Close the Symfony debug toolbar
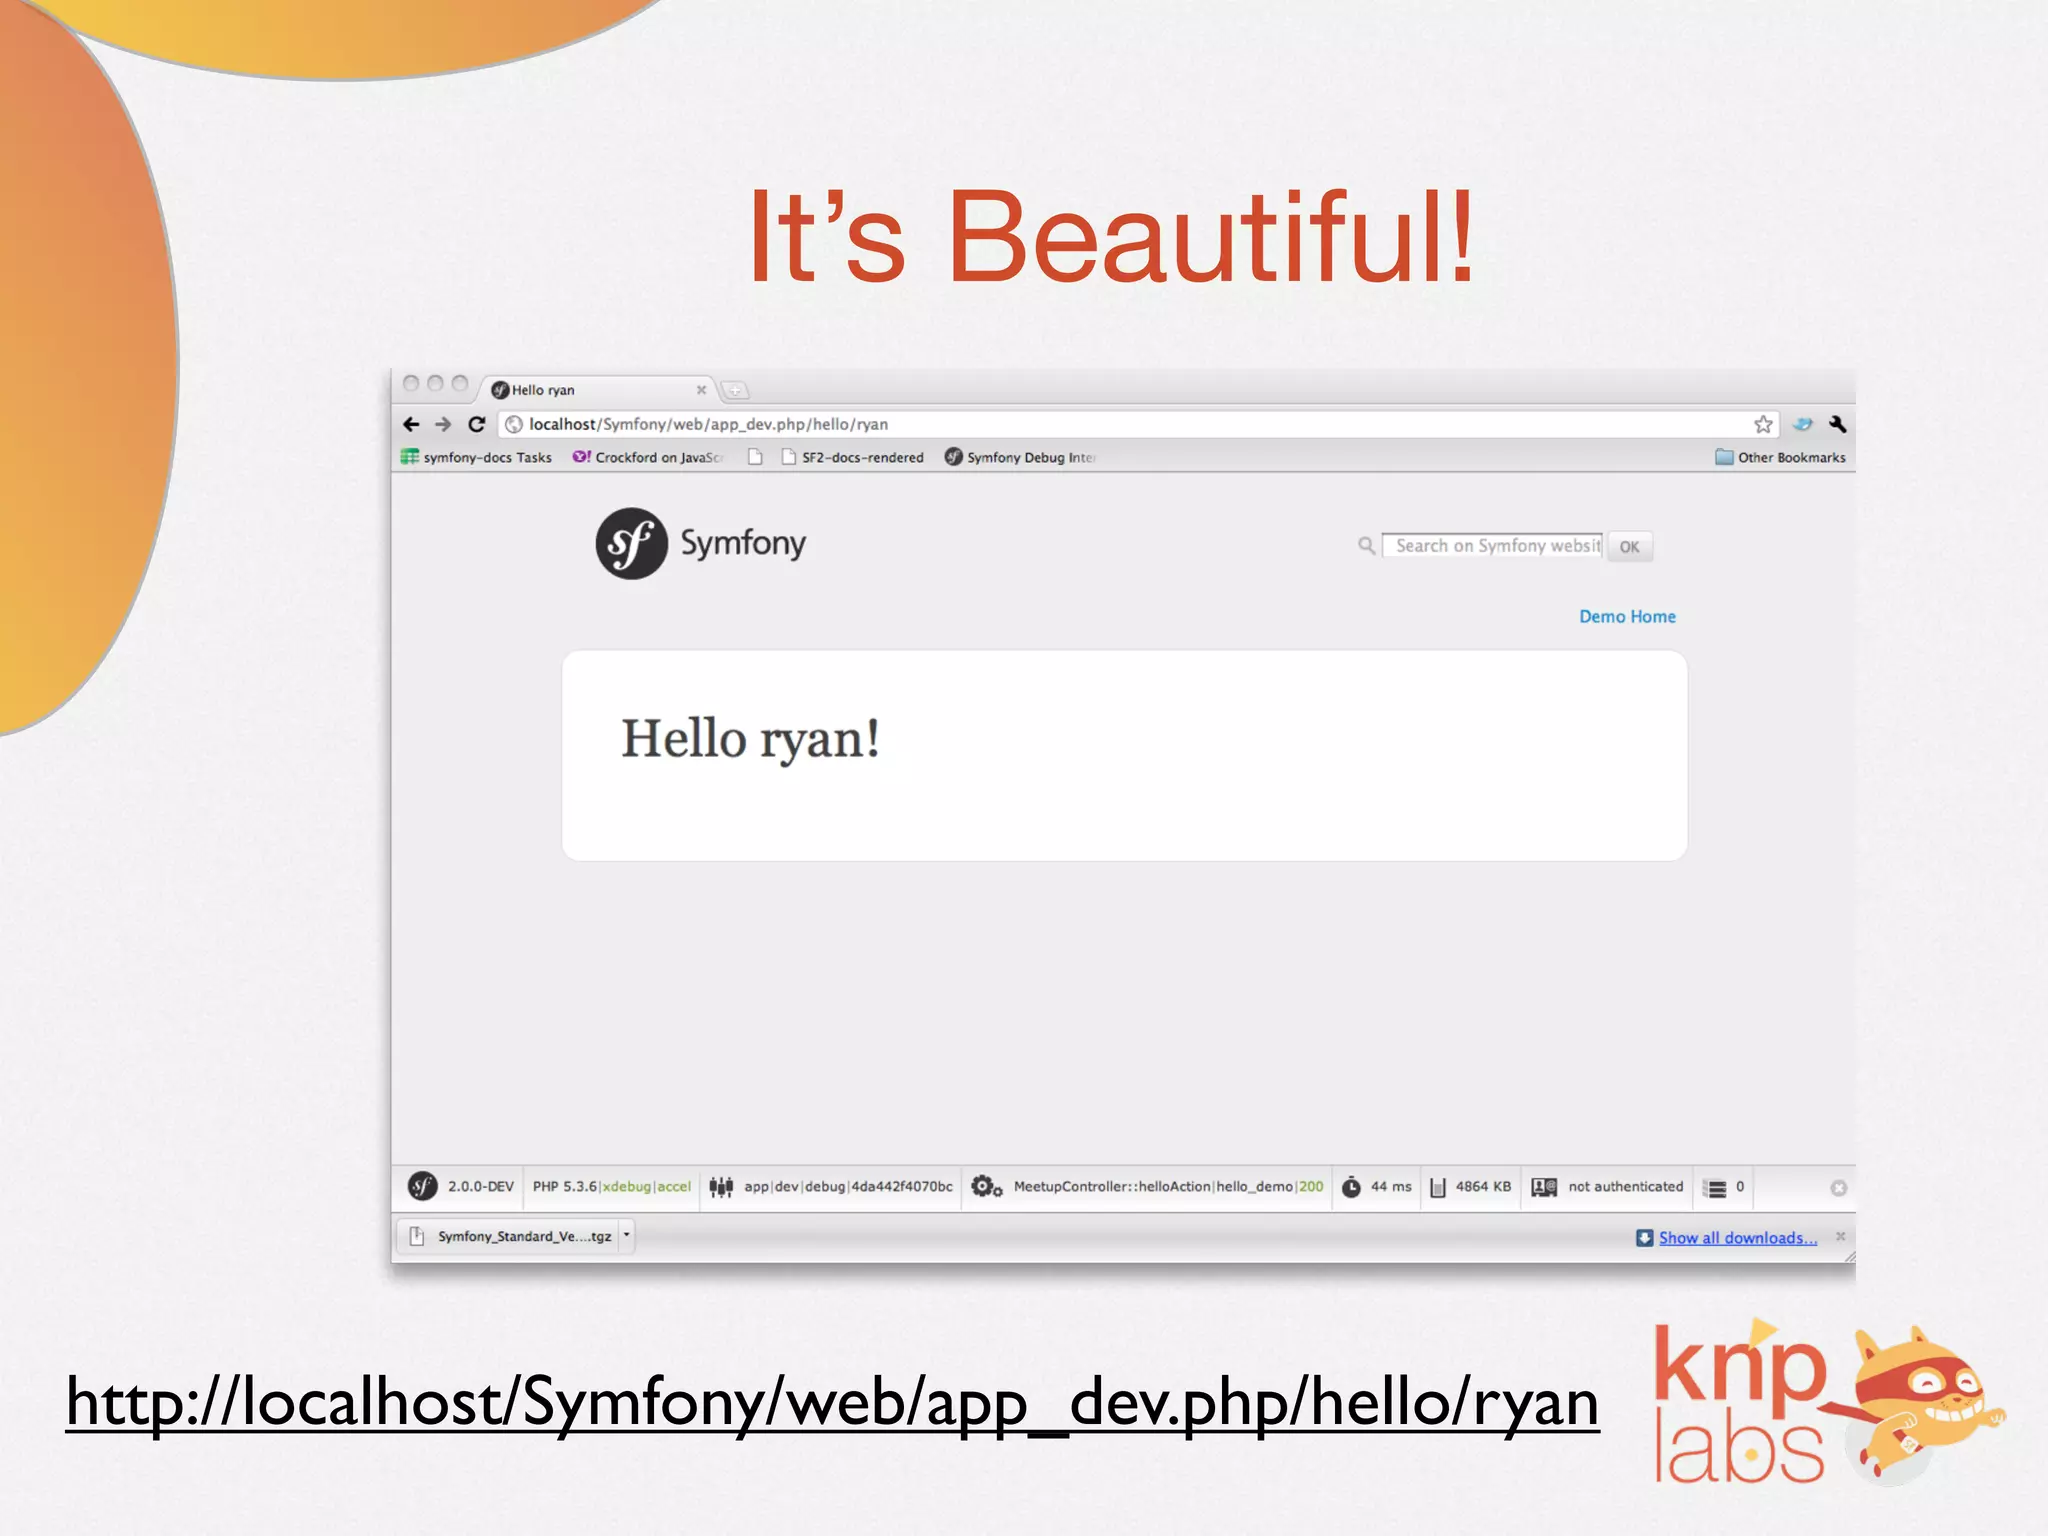The height and width of the screenshot is (1536, 2048). coord(1838,1188)
